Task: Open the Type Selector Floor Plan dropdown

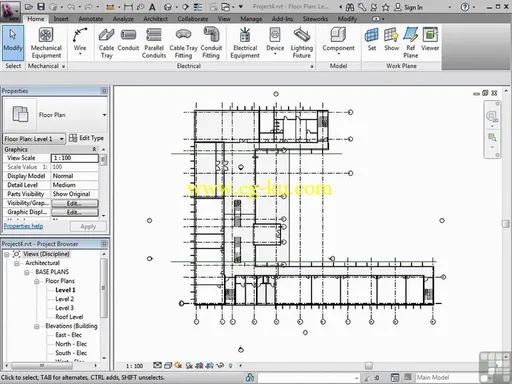Action: 104,115
